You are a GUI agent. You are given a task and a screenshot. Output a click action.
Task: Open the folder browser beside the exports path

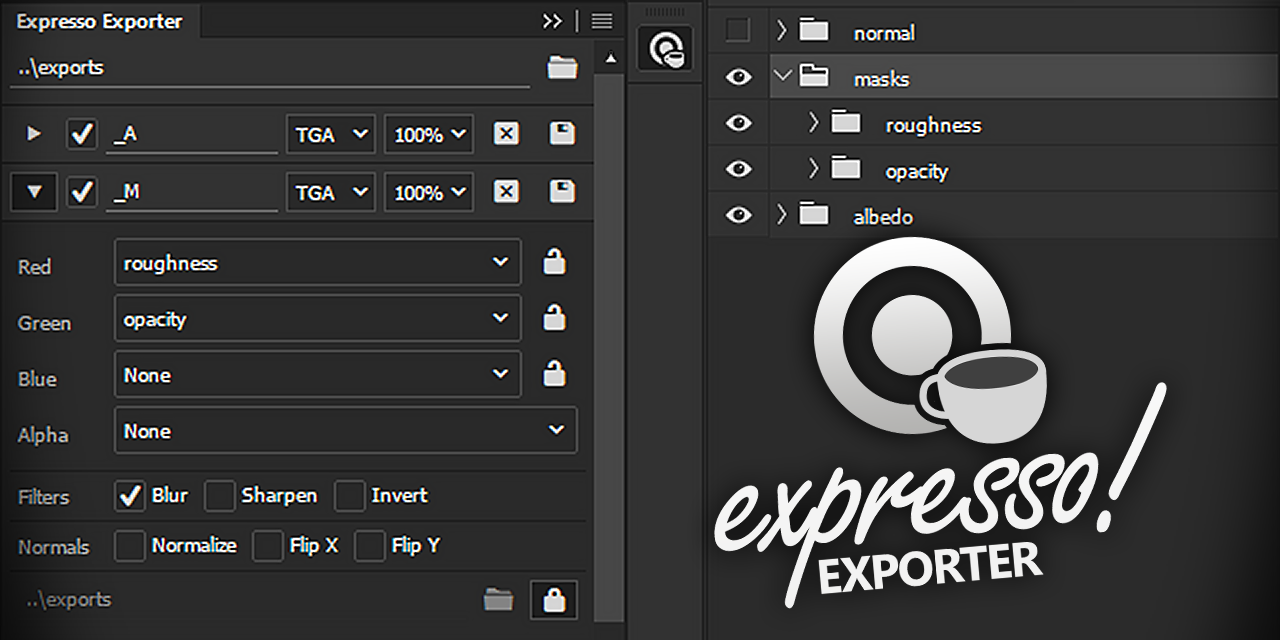point(562,68)
